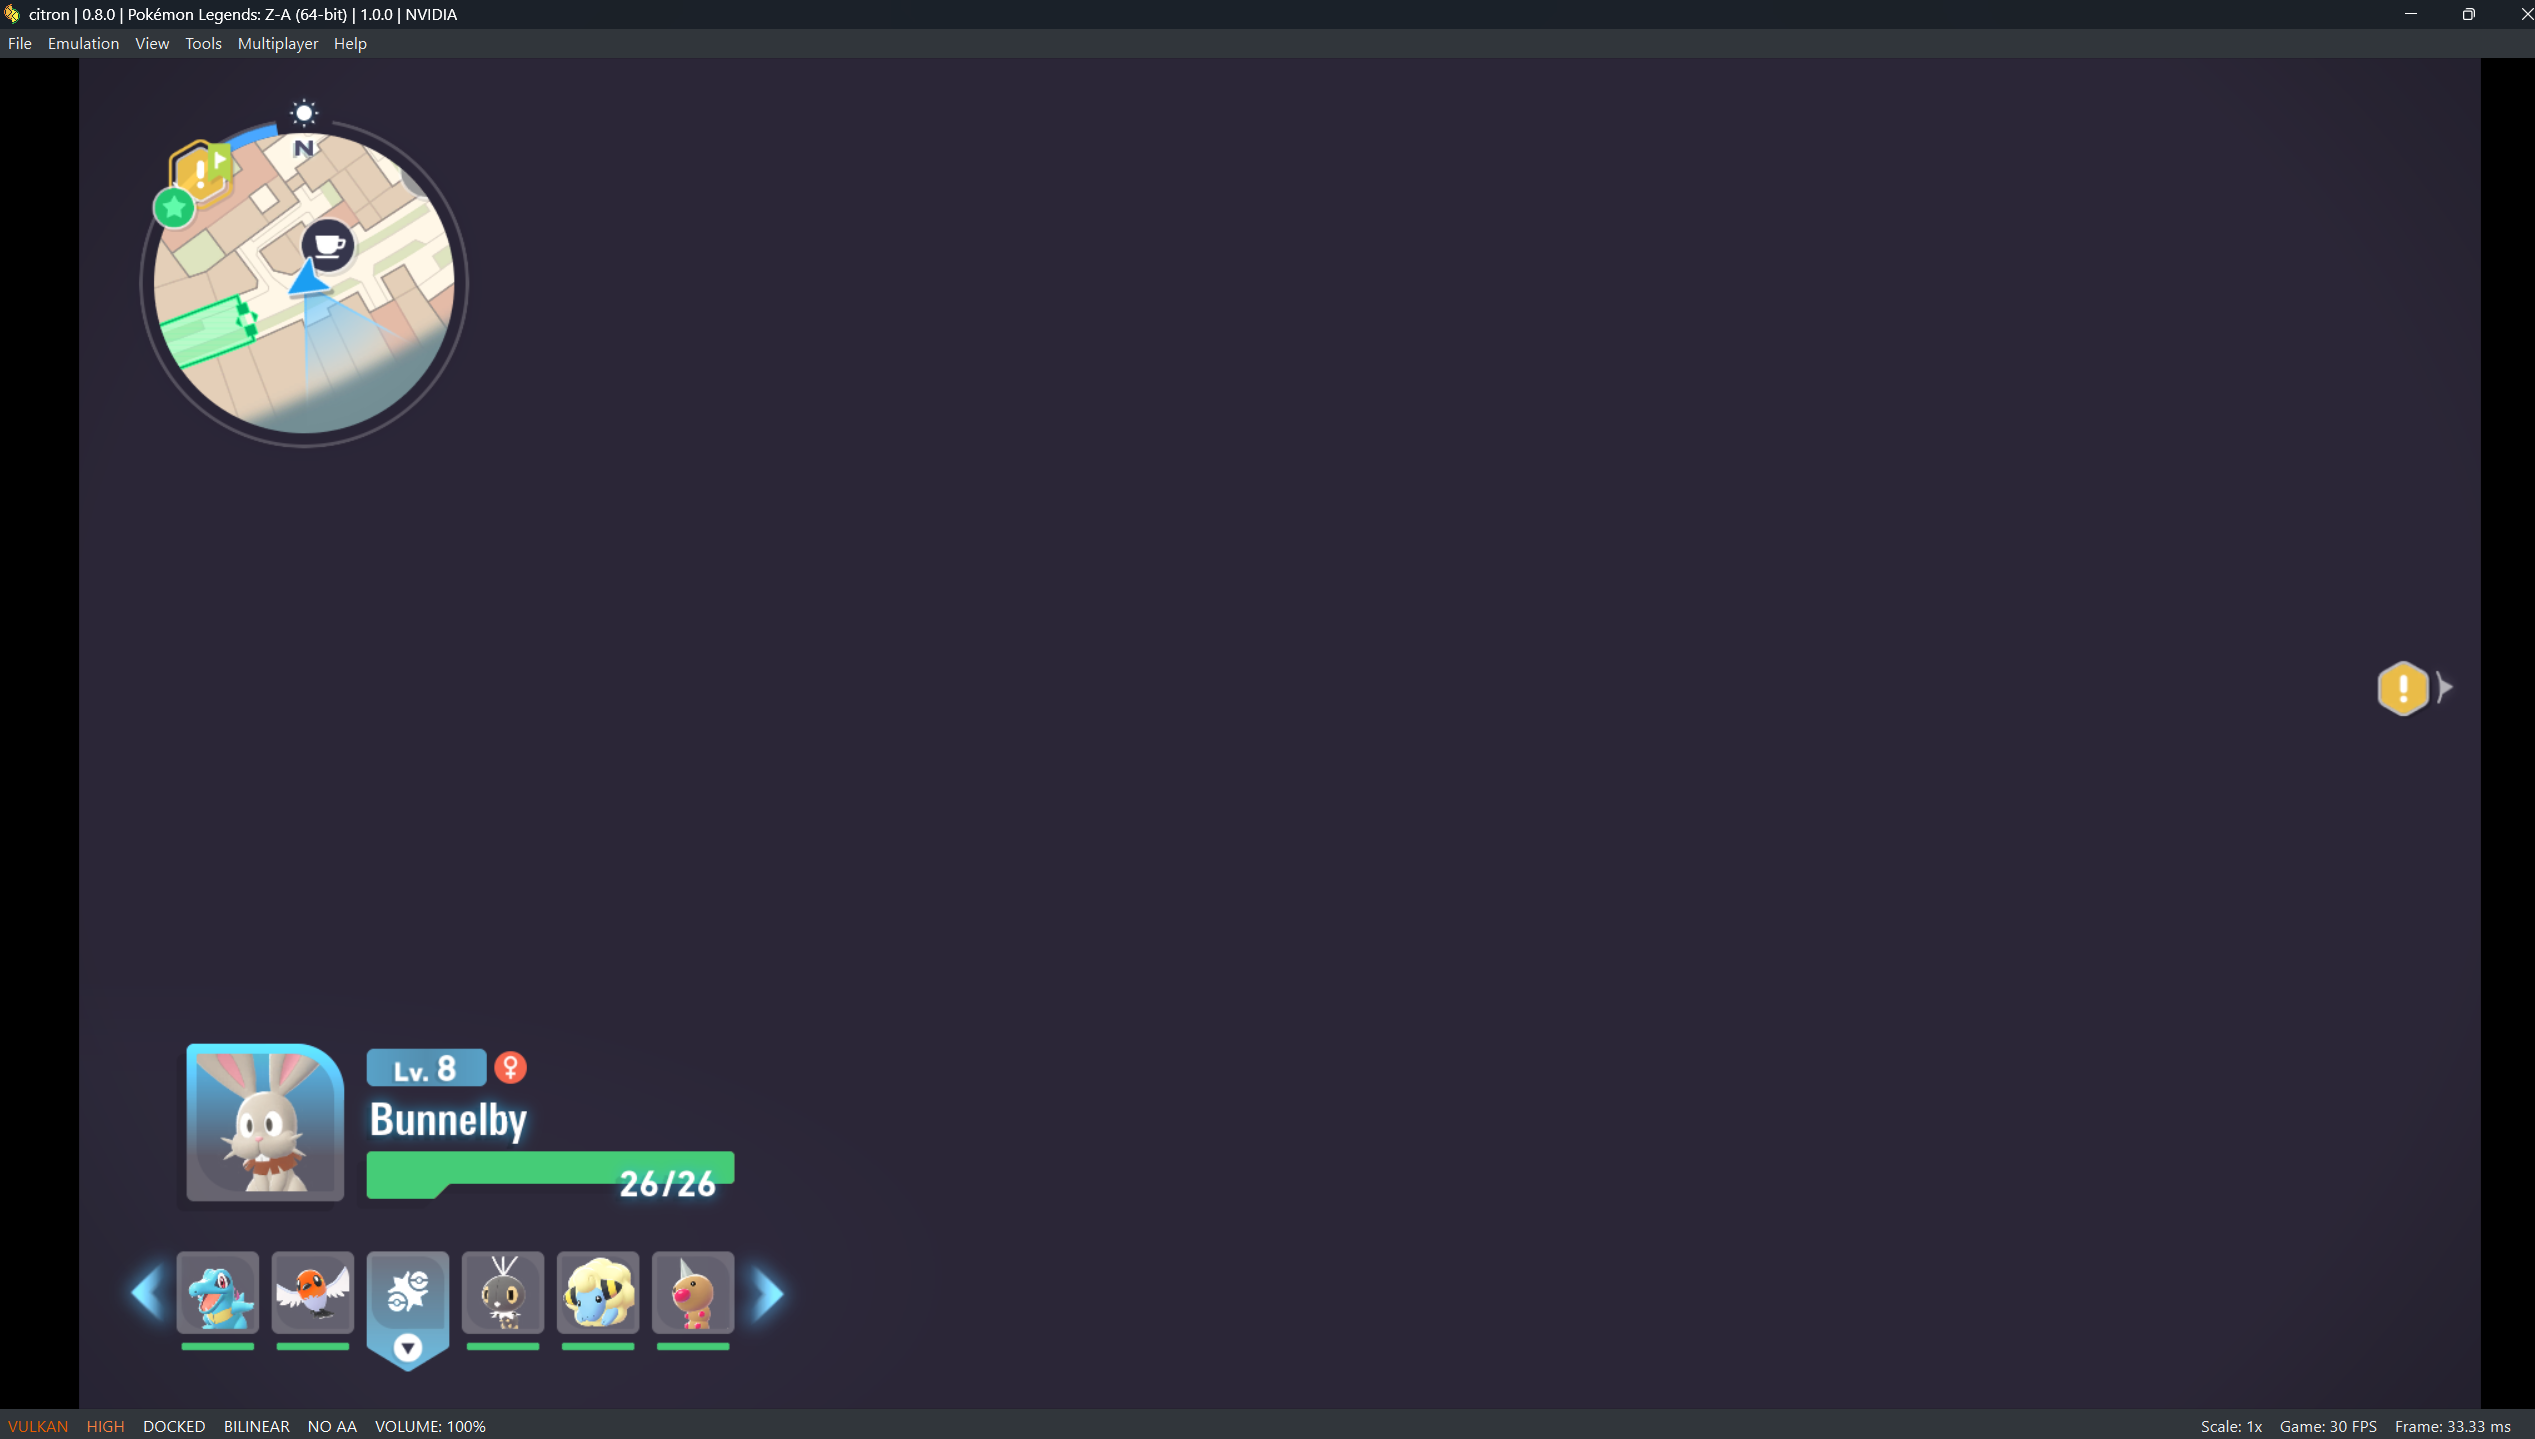
Task: Click the café cup marker on minimap
Action: pos(328,245)
